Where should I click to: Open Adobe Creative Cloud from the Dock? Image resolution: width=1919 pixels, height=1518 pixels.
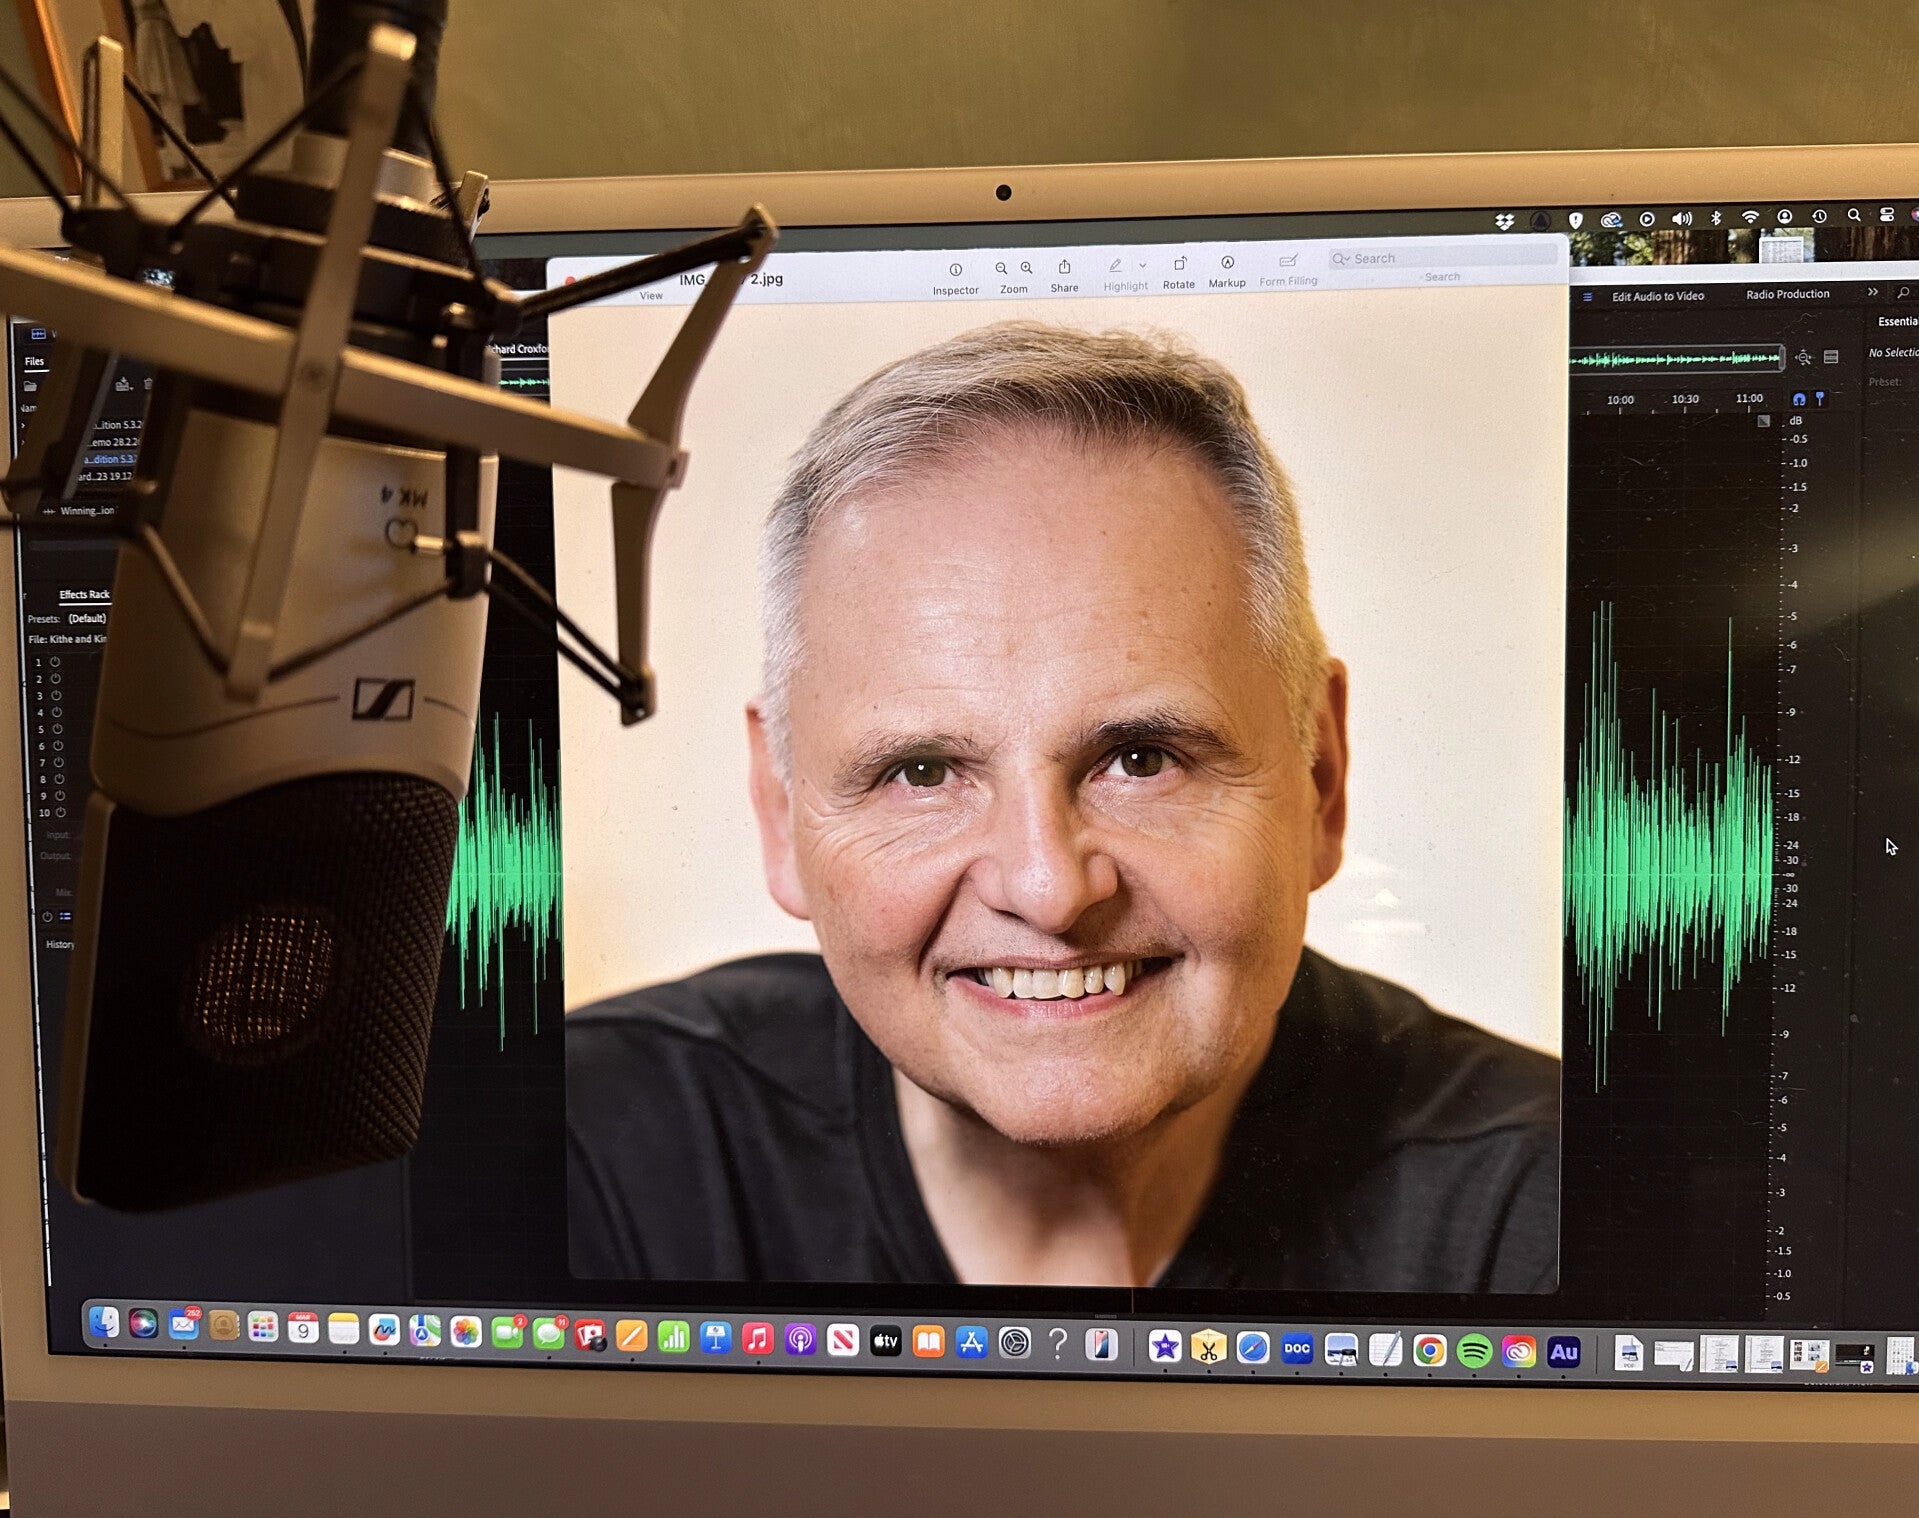tap(1518, 1352)
